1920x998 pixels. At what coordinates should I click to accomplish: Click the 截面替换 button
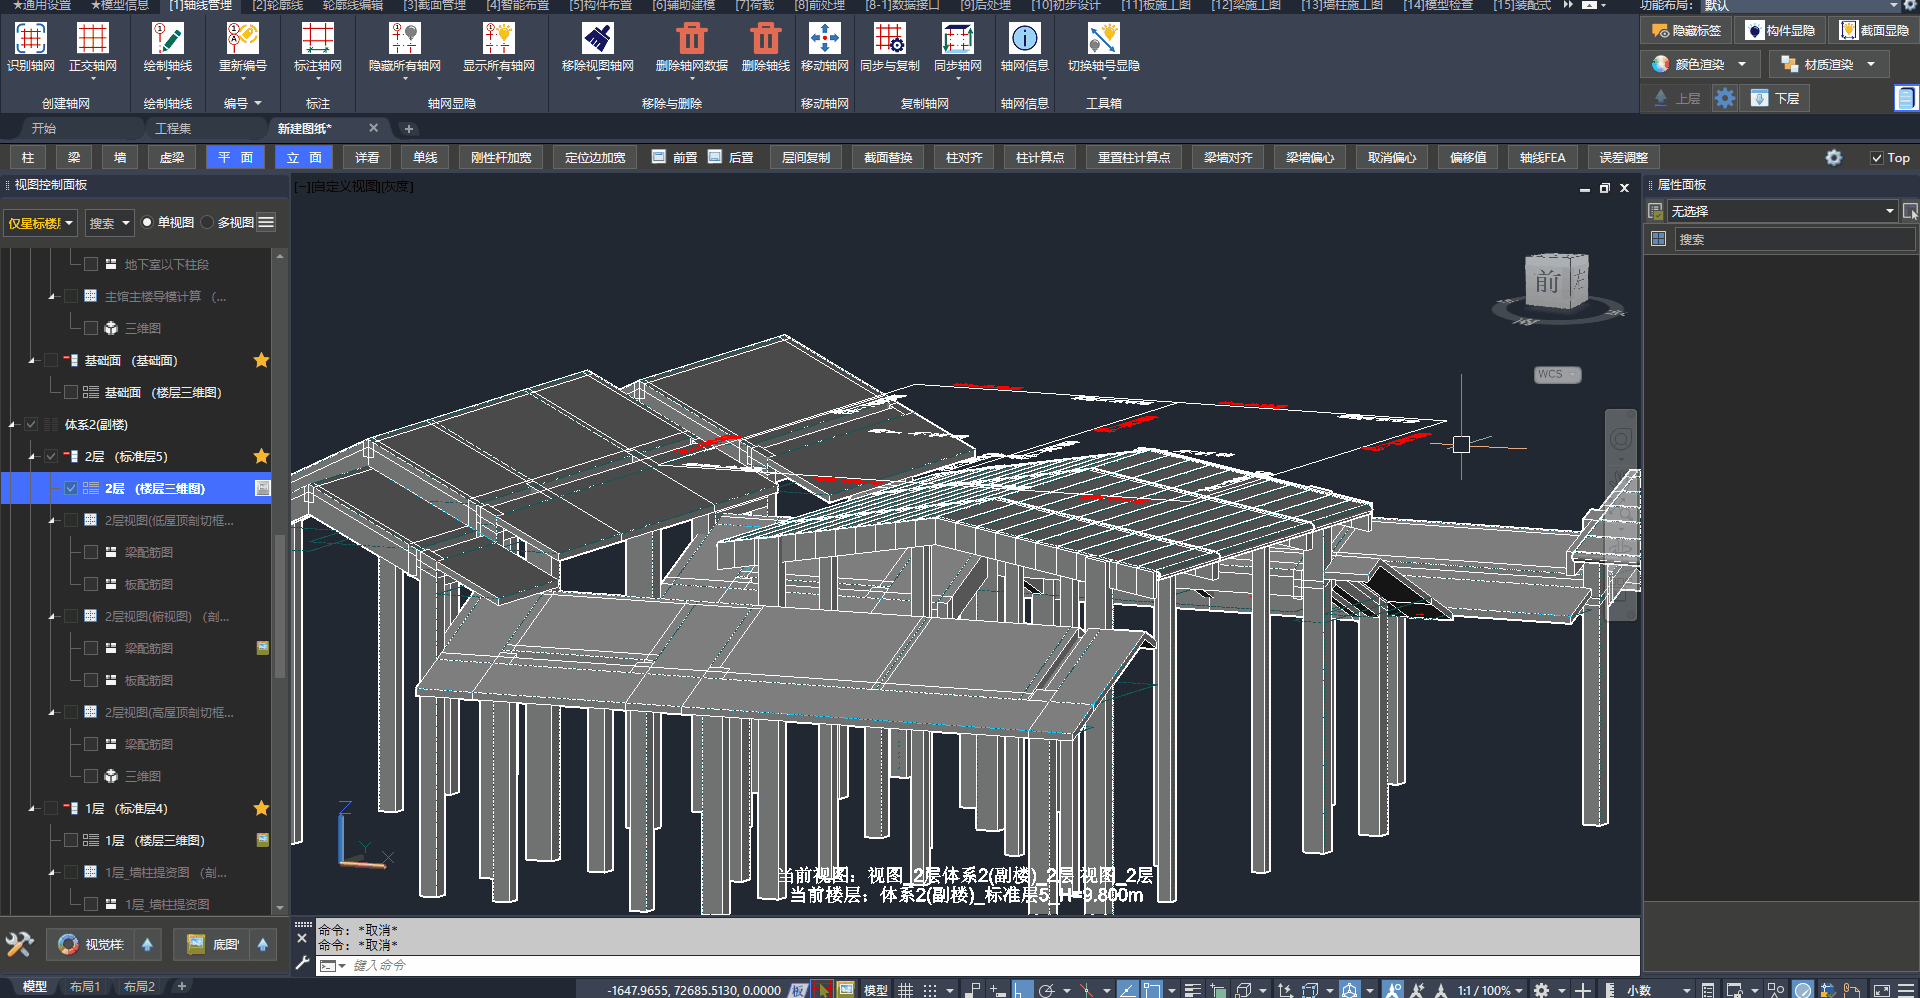(x=888, y=158)
